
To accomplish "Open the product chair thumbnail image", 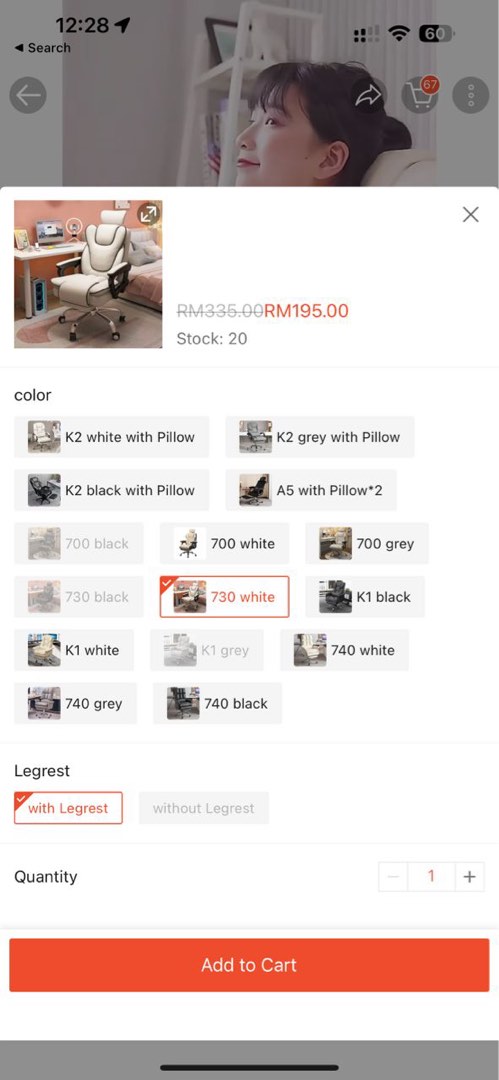I will pyautogui.click(x=88, y=274).
